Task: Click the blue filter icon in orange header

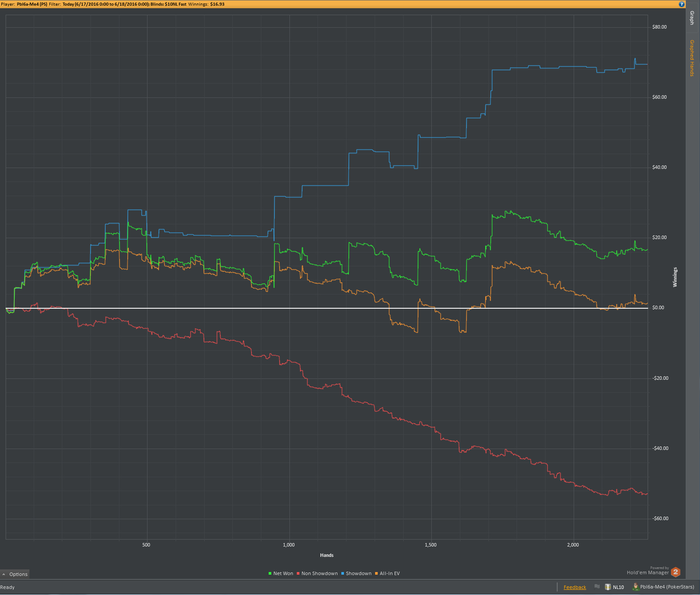Action: point(681,4)
